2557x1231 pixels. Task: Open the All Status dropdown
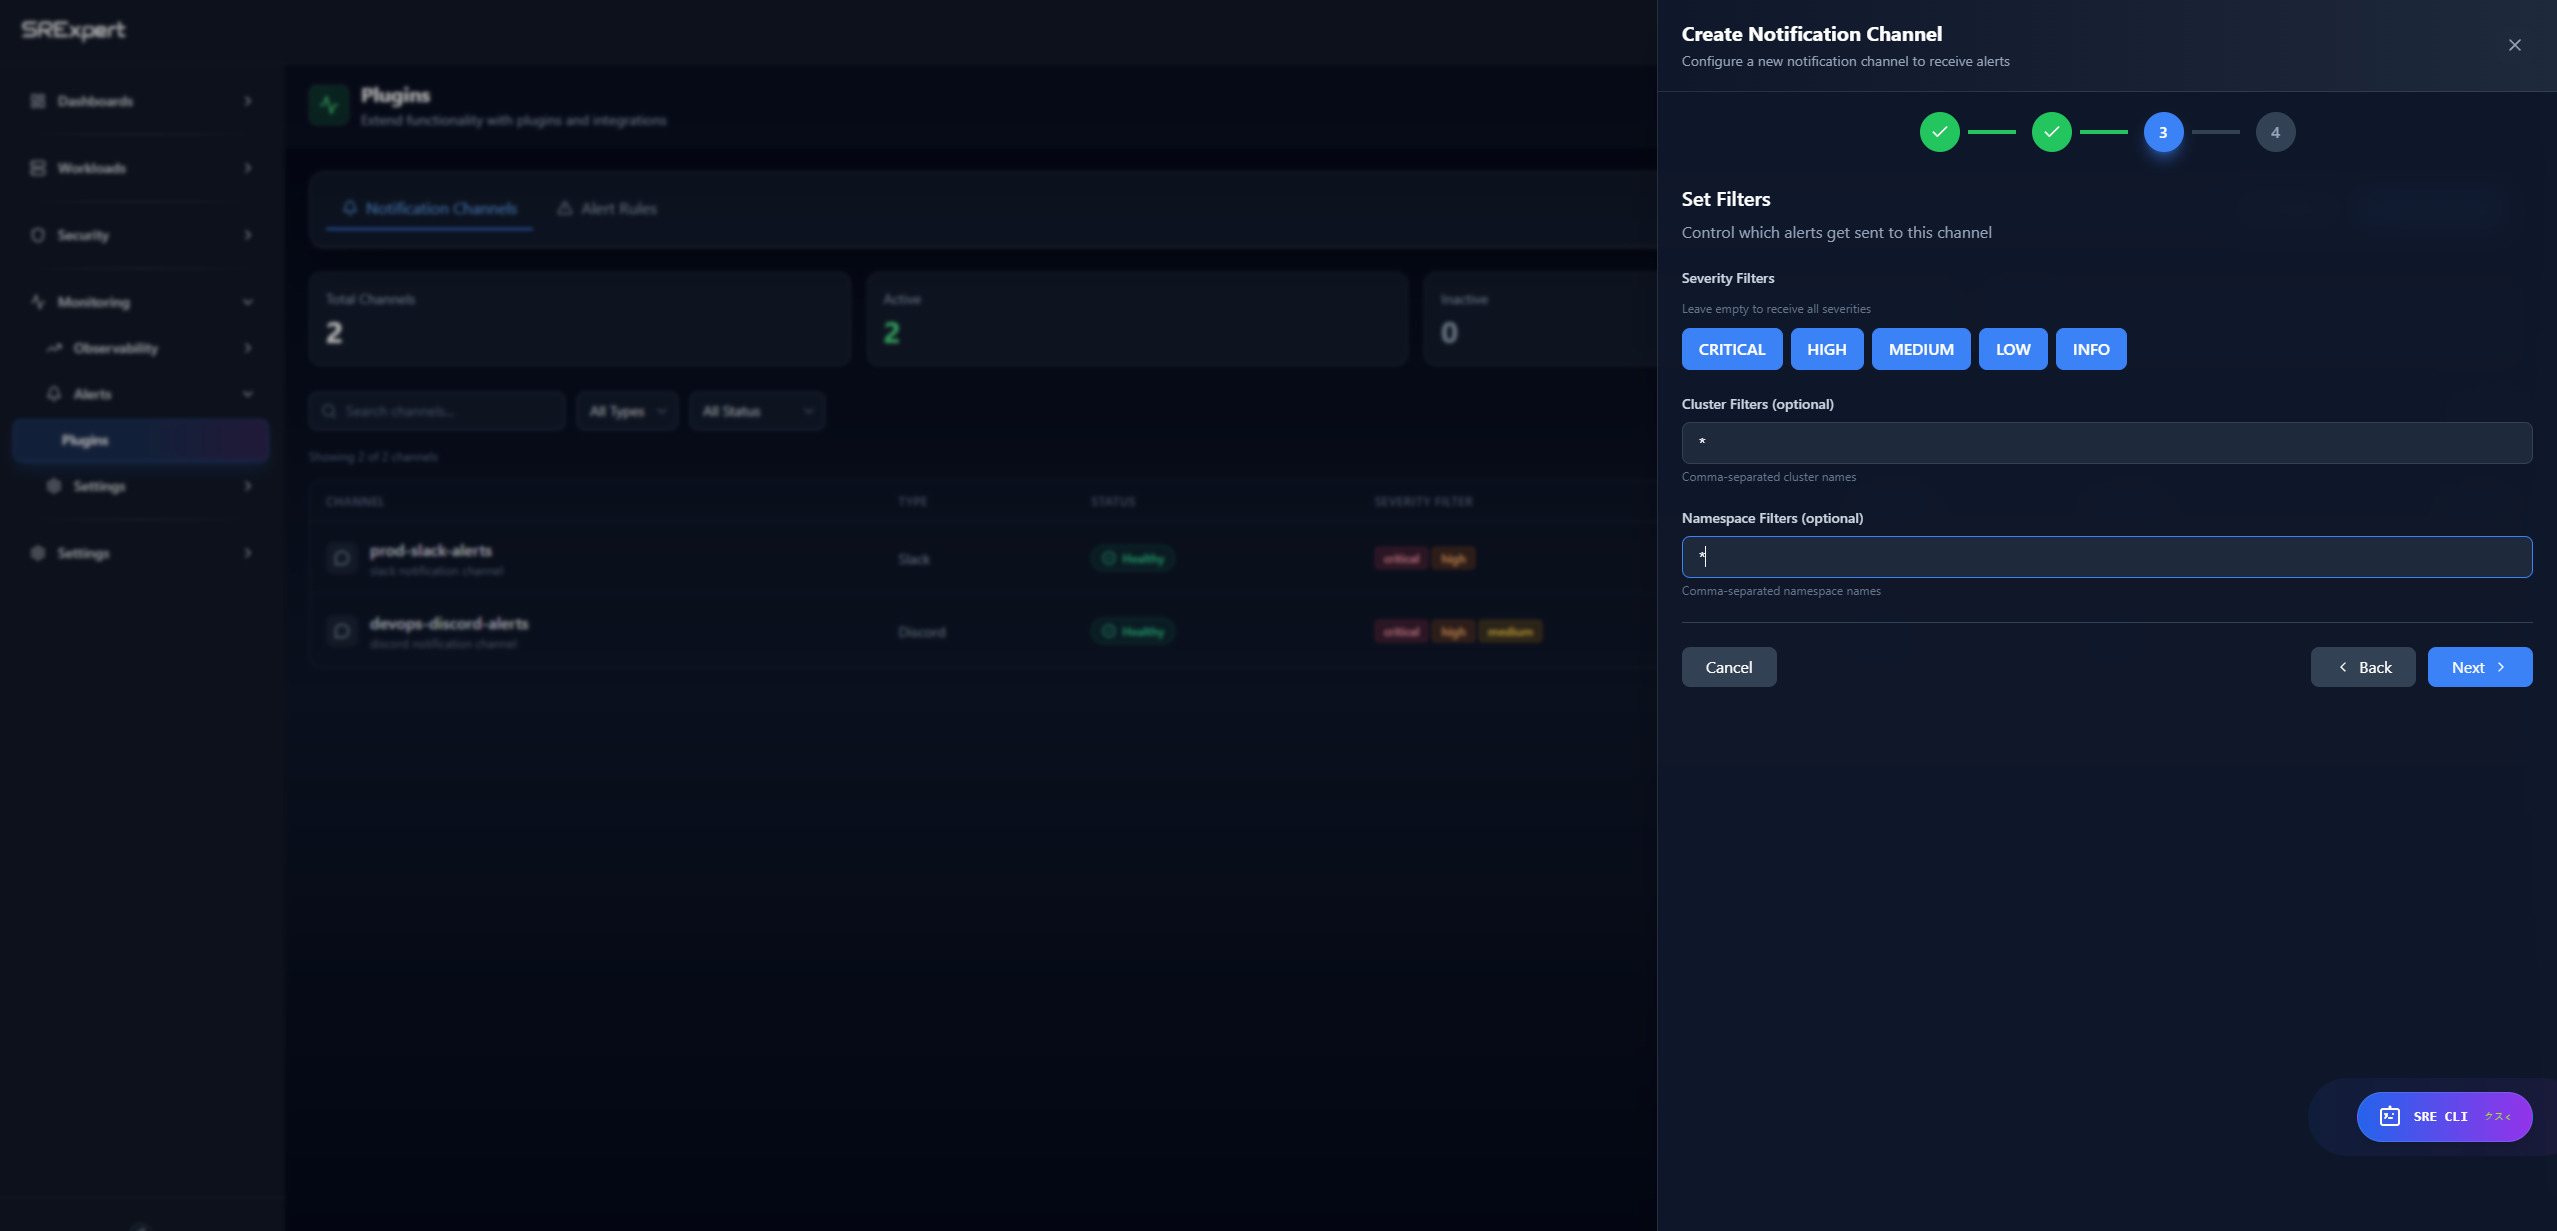pyautogui.click(x=757, y=410)
